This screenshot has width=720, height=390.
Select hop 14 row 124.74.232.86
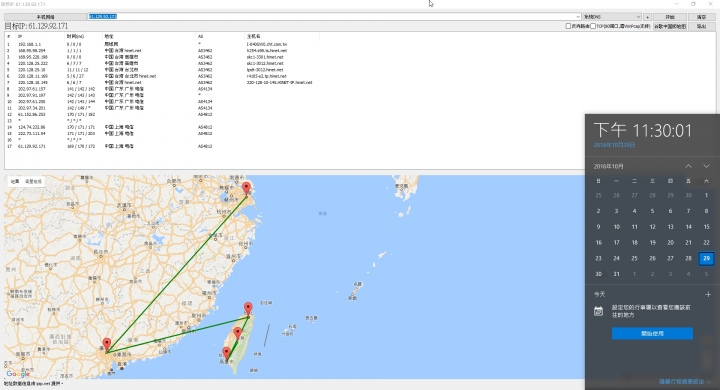click(161, 127)
